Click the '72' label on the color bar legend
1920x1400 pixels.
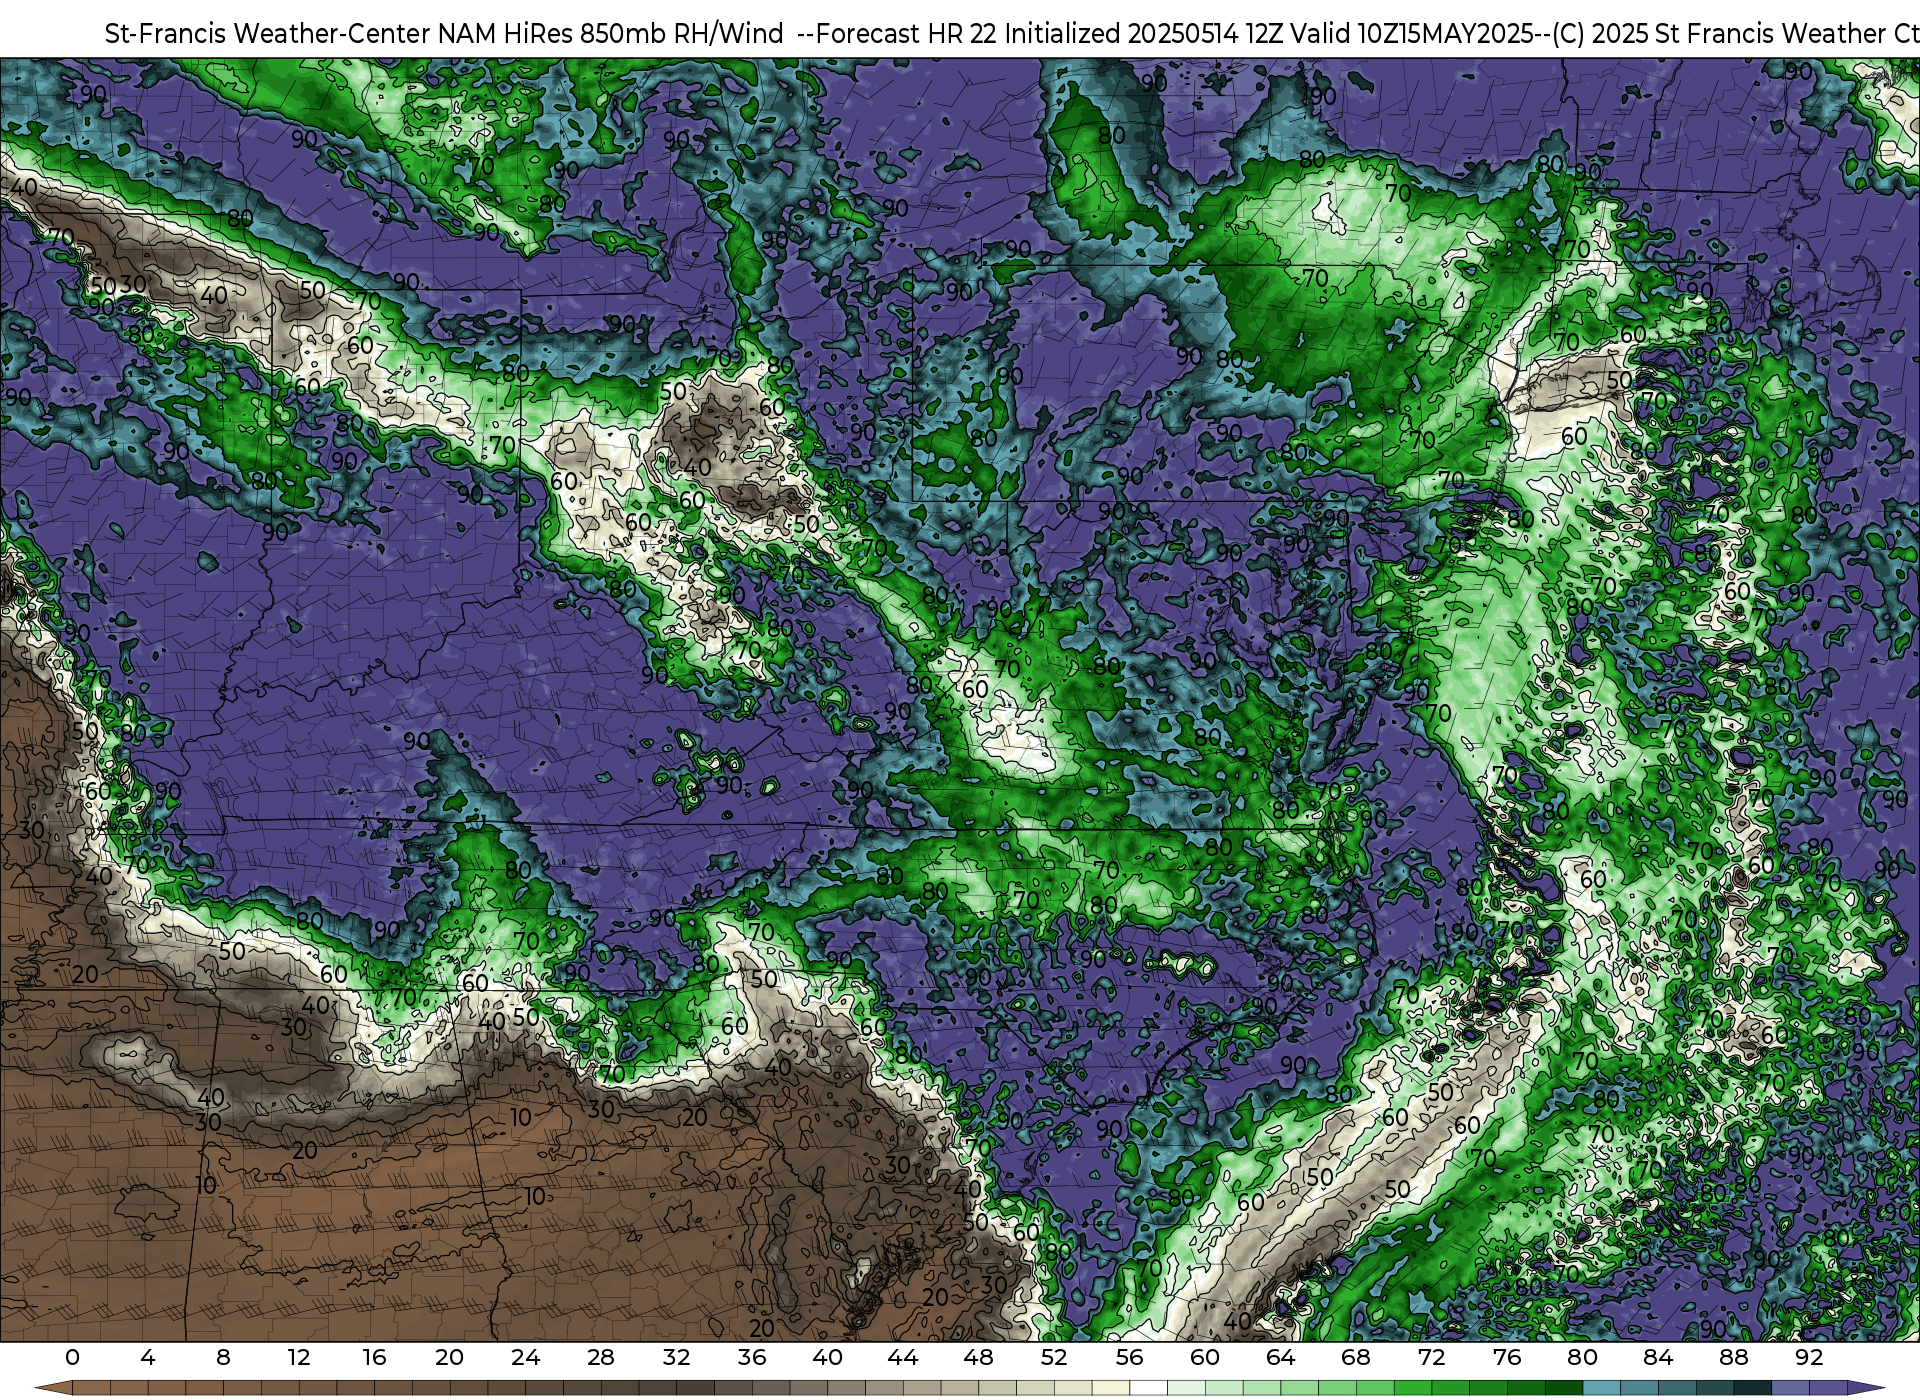click(x=1431, y=1358)
